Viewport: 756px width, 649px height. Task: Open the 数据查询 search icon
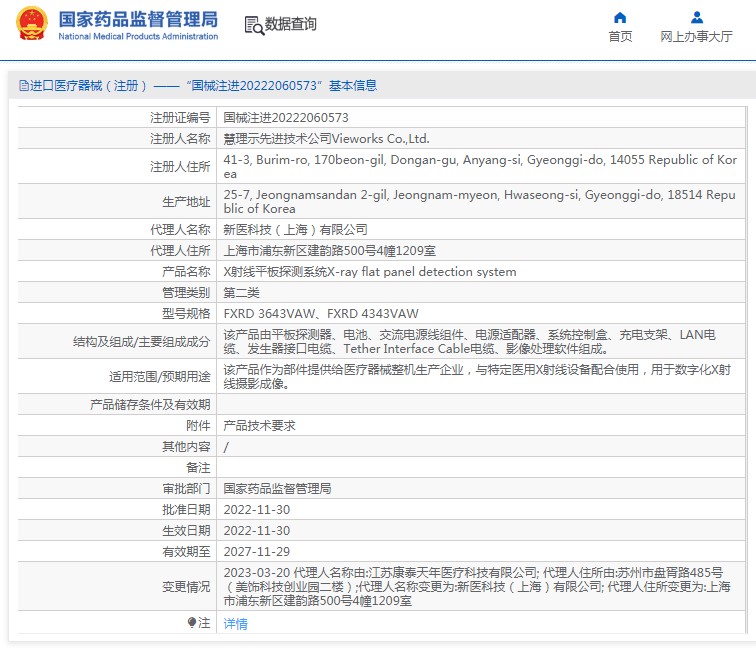tap(254, 26)
